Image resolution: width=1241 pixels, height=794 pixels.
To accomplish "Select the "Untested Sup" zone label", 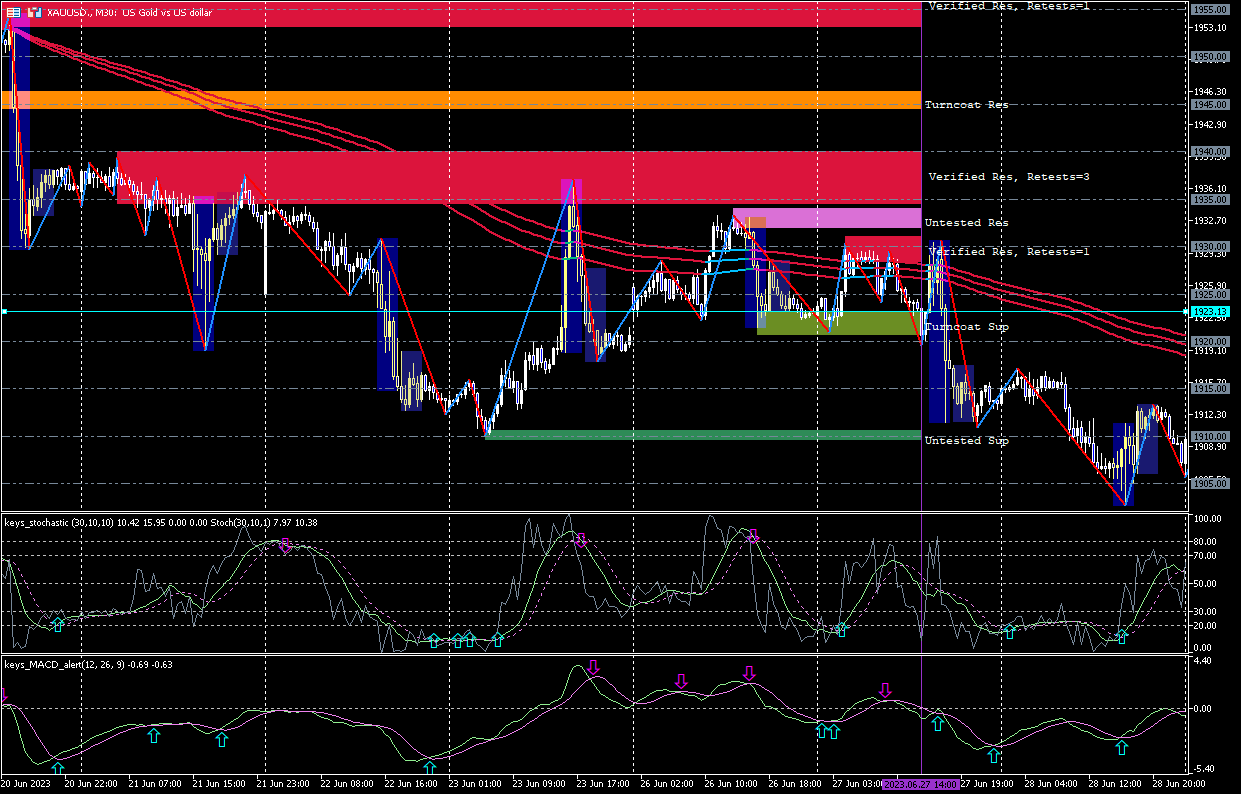I will [x=966, y=441].
